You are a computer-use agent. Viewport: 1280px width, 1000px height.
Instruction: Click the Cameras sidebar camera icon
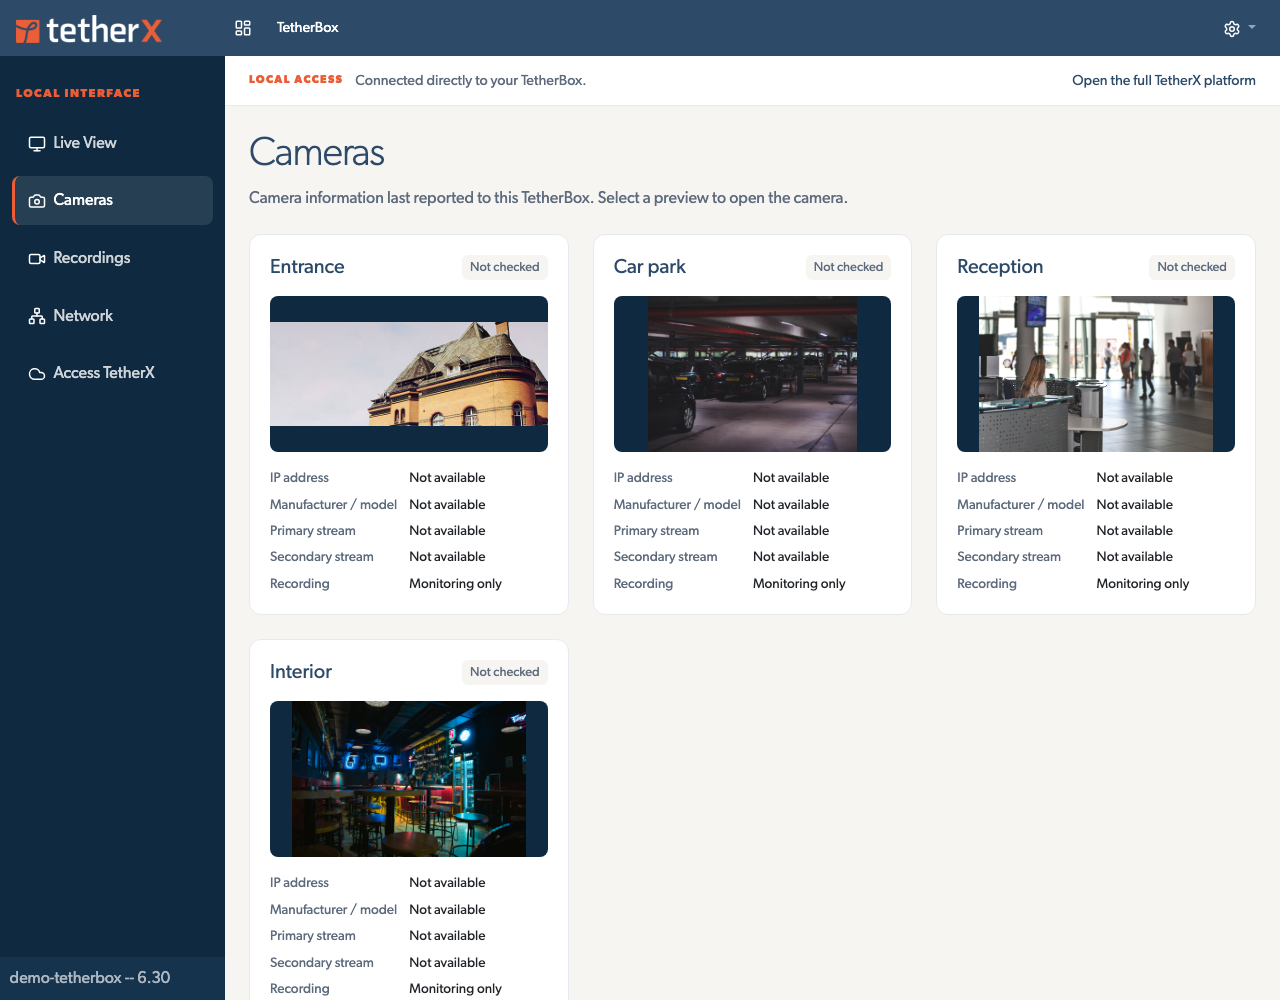[x=37, y=201]
